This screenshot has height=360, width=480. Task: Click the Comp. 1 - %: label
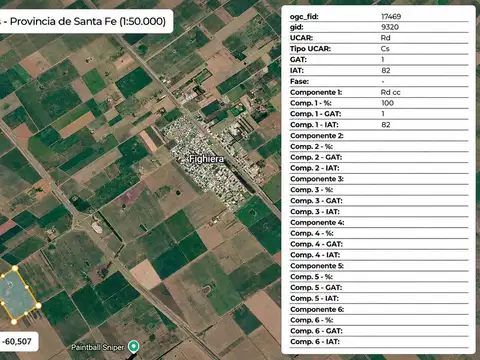click(x=311, y=103)
